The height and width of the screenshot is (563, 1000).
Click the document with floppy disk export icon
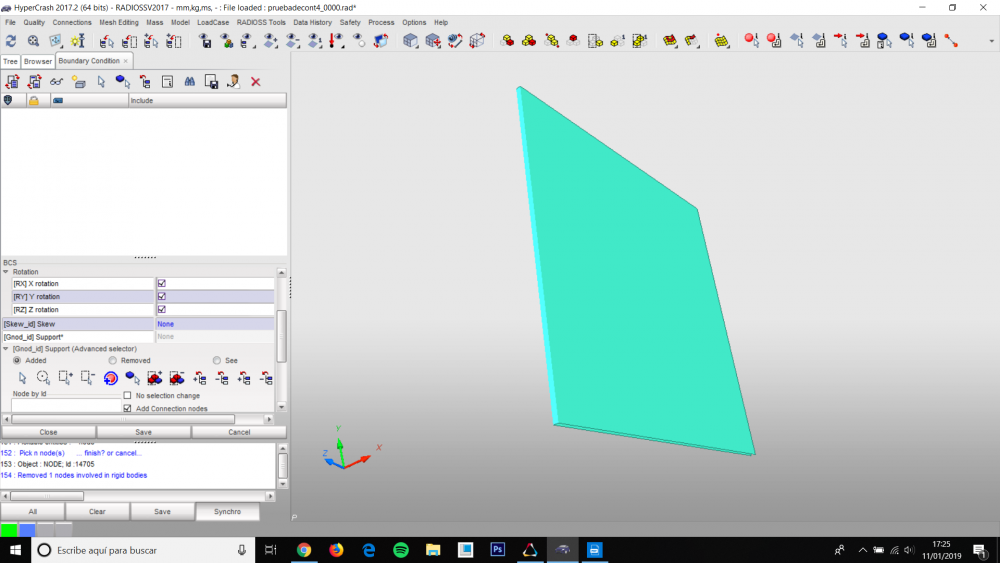tap(211, 82)
